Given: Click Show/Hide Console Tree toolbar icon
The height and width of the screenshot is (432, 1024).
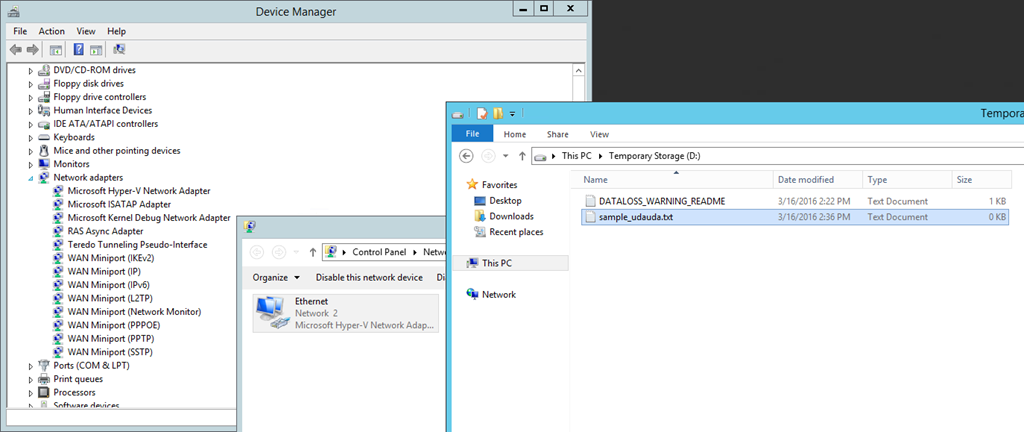Looking at the screenshot, I should point(56,49).
